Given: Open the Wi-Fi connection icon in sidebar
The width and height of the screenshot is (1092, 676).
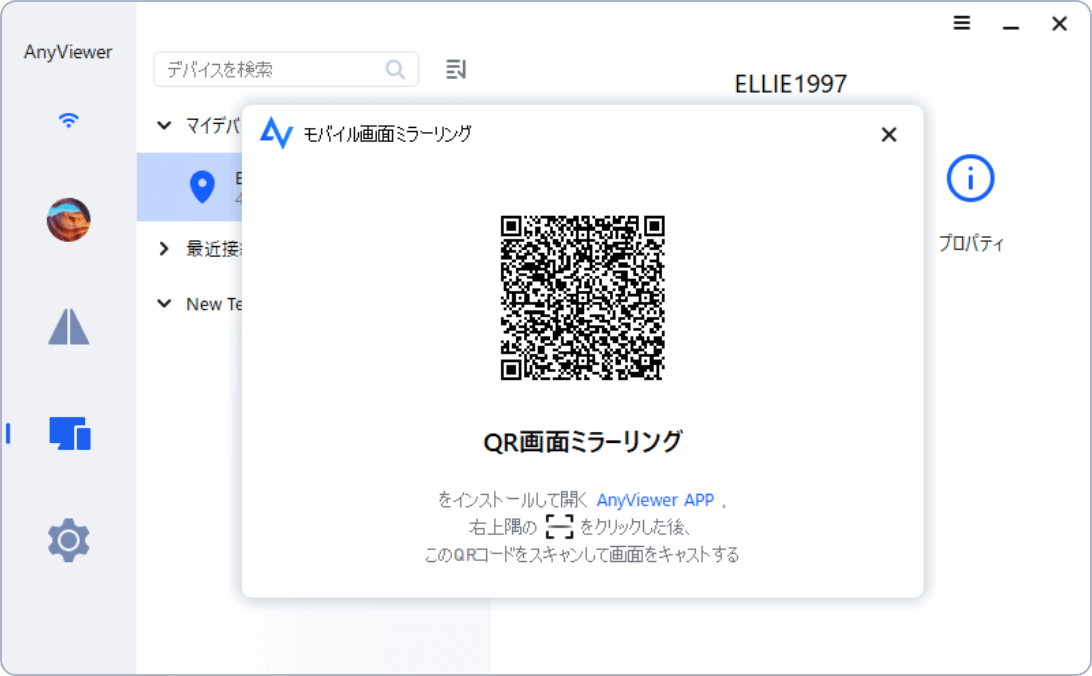Looking at the screenshot, I should click(x=68, y=120).
